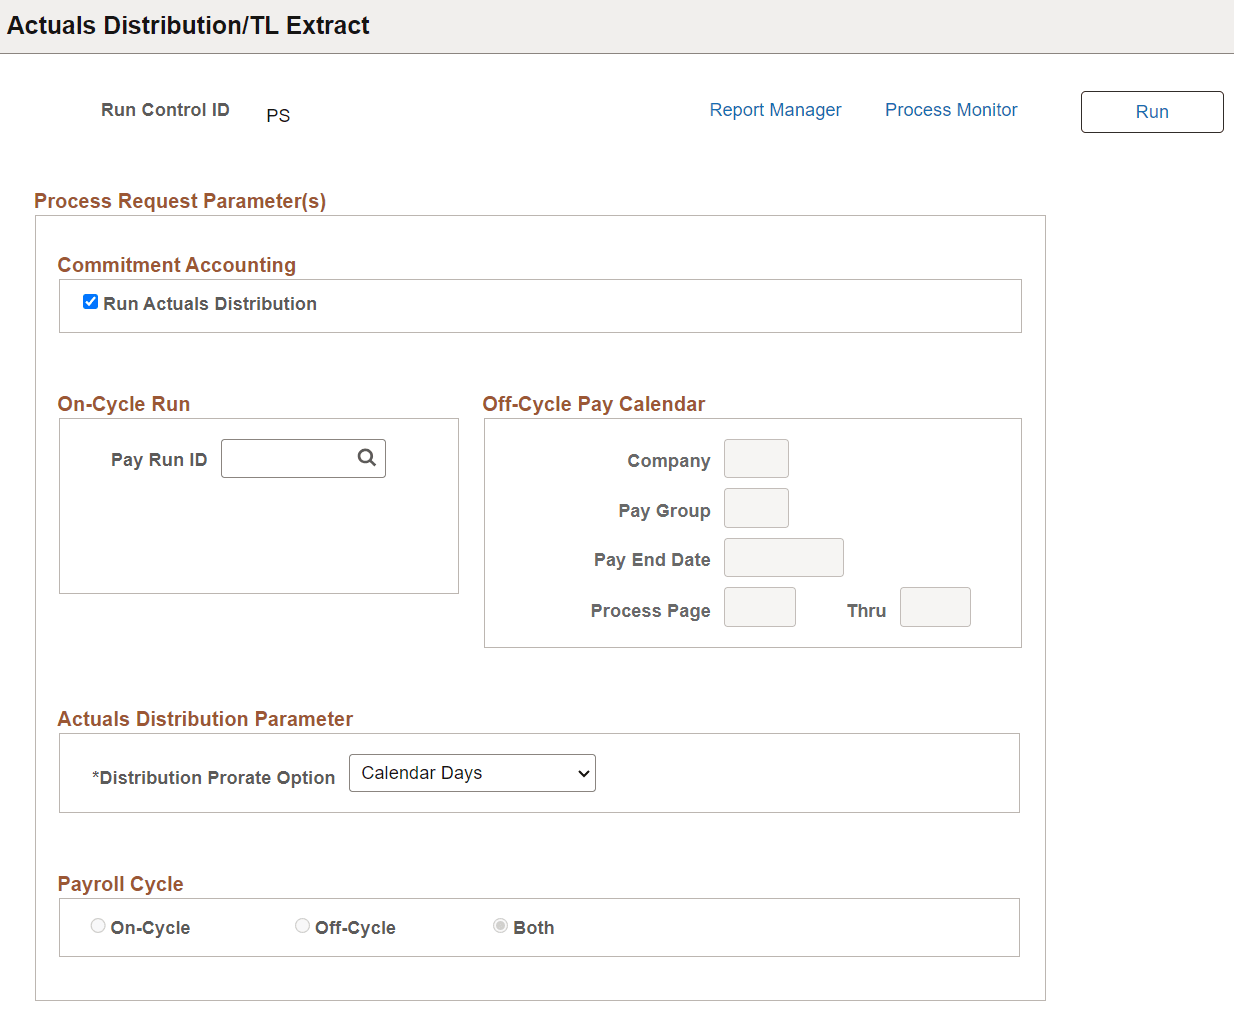Select the Both payroll cycle option

coord(500,925)
